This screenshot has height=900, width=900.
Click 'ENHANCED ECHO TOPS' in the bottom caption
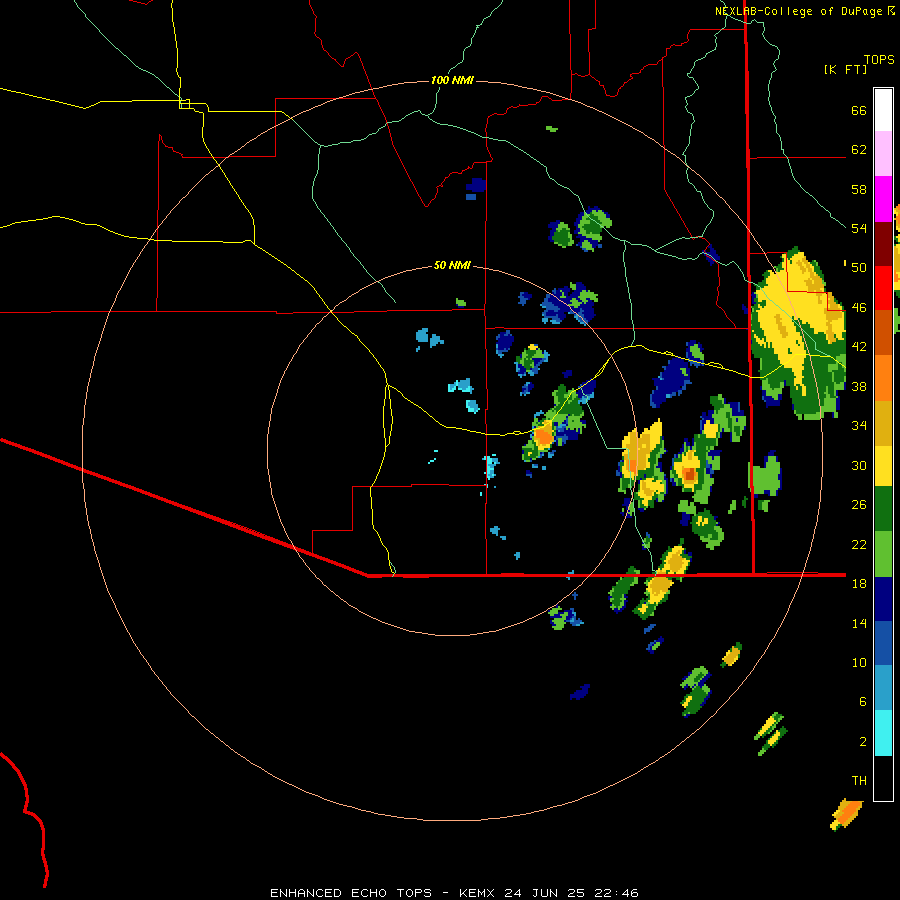pyautogui.click(x=351, y=893)
